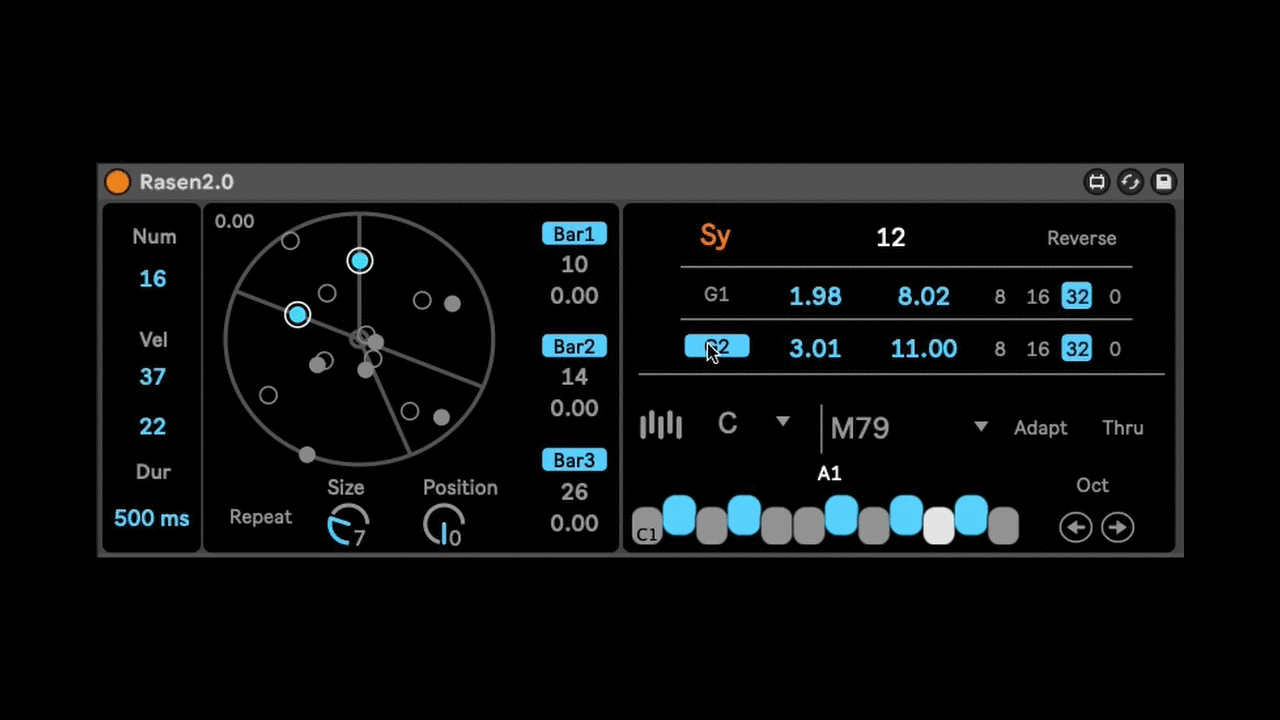Click the blue A-sharp keyboard key

(971, 515)
